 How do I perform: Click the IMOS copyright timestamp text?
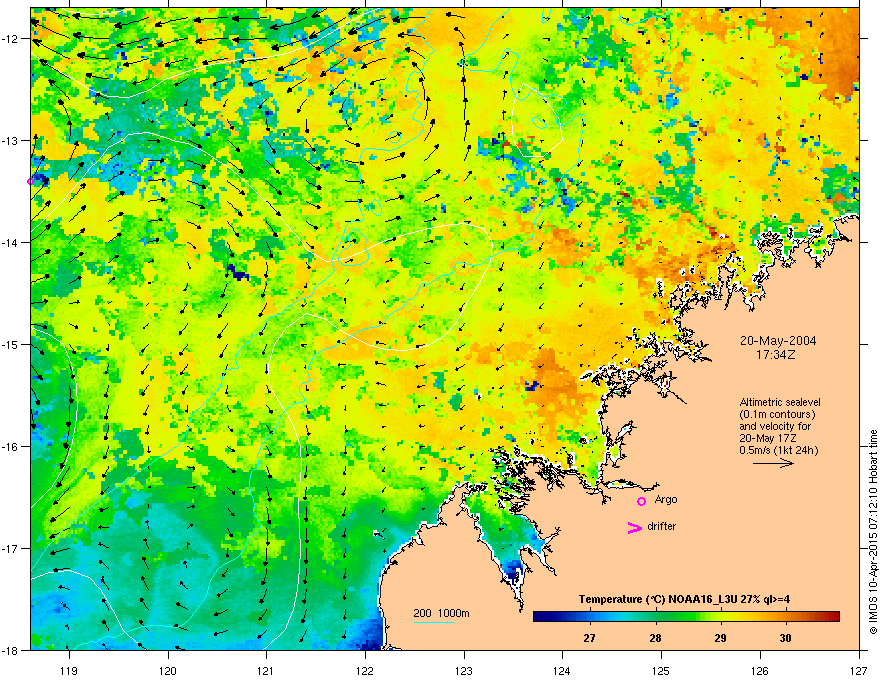click(x=873, y=532)
